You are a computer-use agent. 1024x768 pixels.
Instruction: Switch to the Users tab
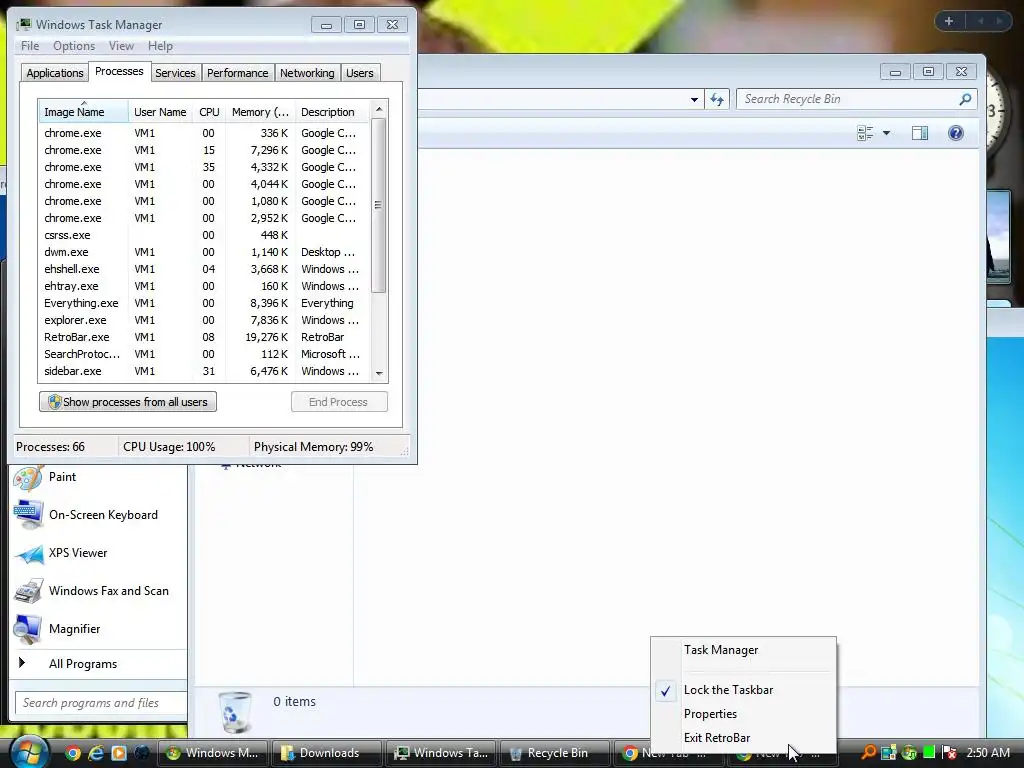(x=360, y=73)
